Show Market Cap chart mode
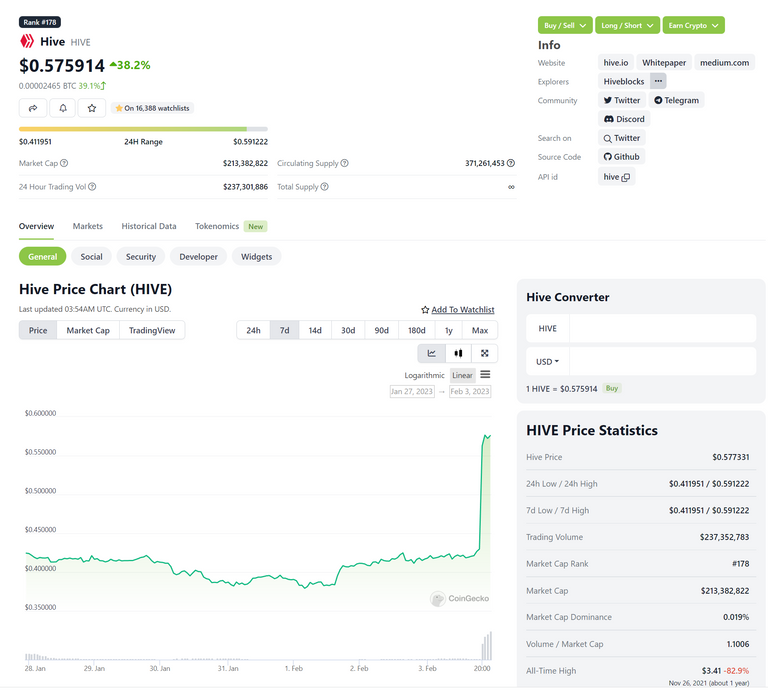768x691 pixels. click(x=88, y=331)
